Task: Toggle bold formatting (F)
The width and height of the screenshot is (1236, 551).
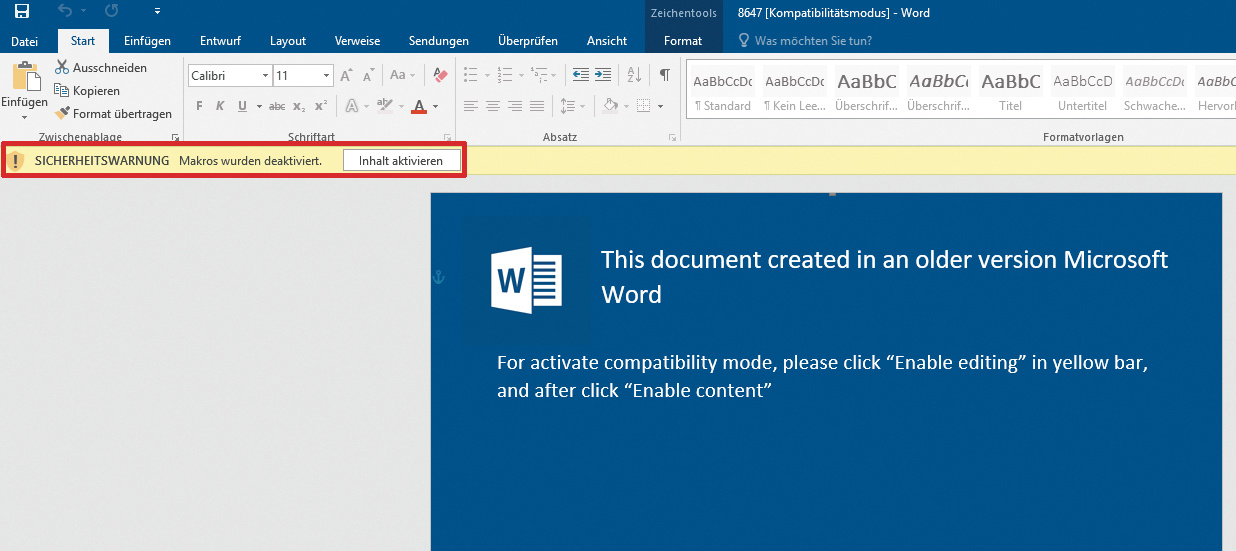Action: click(x=199, y=106)
